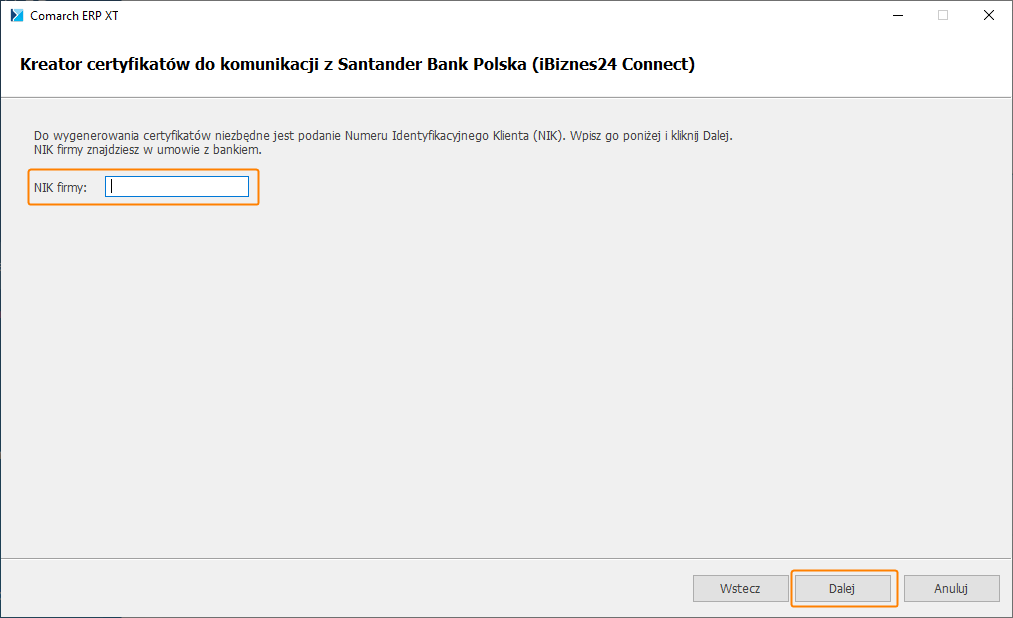Click "(NIK)" abbreviation in the instruction text
Screen dimensions: 1013x618
[546, 135]
